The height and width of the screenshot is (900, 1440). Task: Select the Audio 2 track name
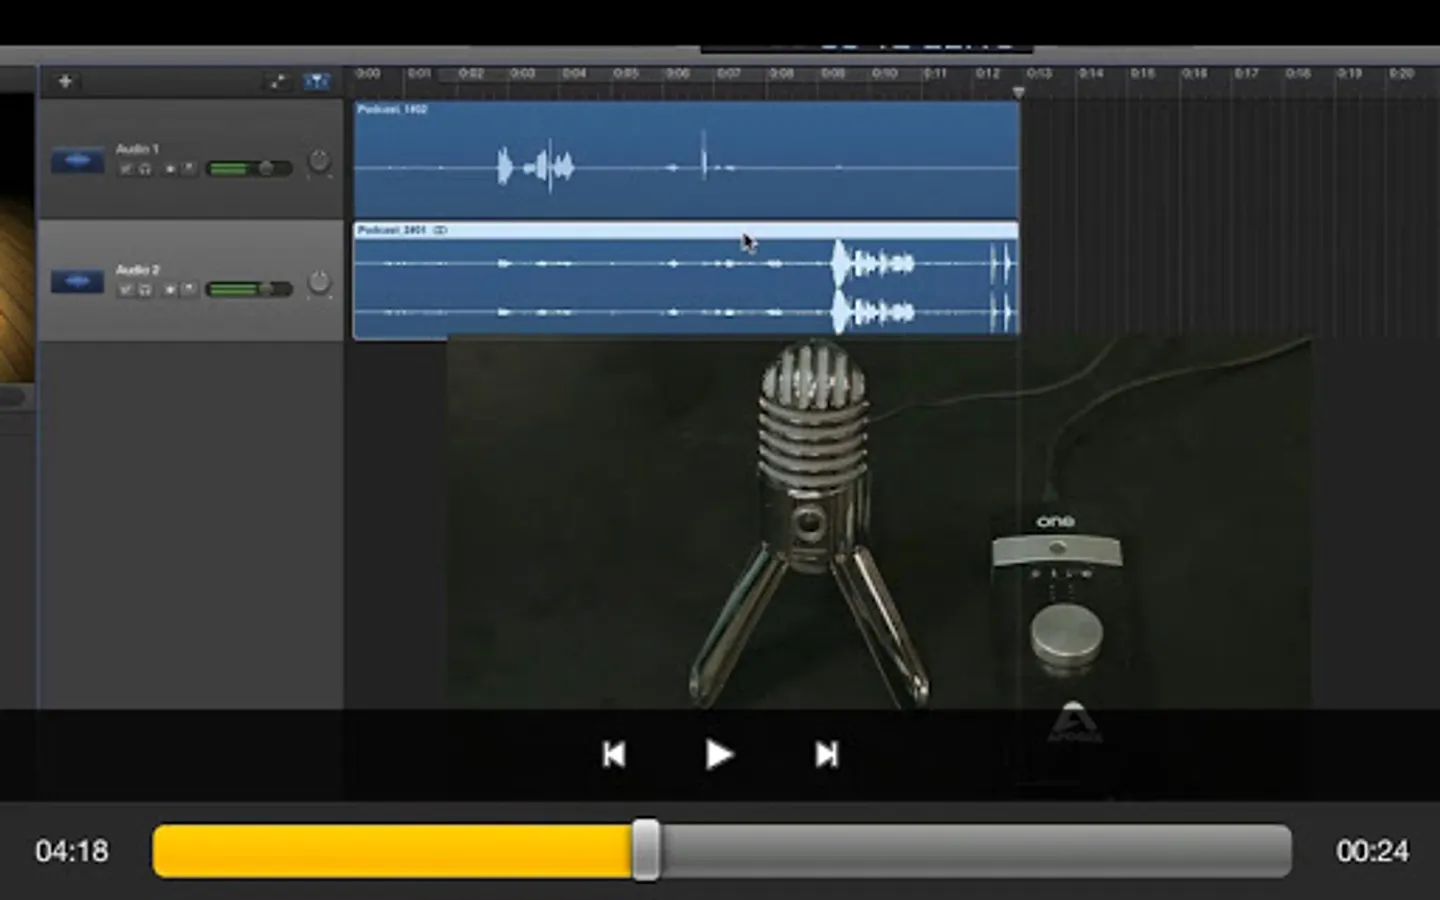[137, 270]
